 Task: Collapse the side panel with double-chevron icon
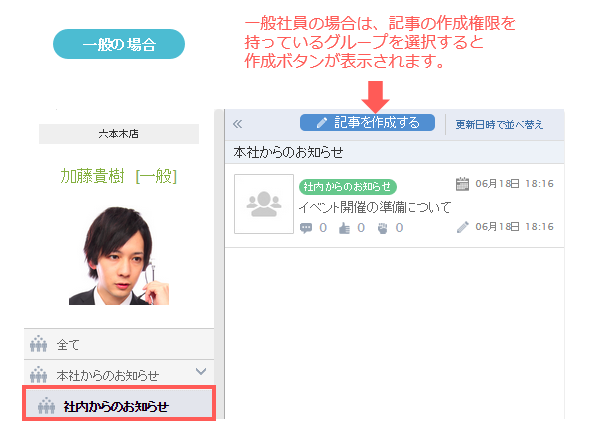(238, 124)
